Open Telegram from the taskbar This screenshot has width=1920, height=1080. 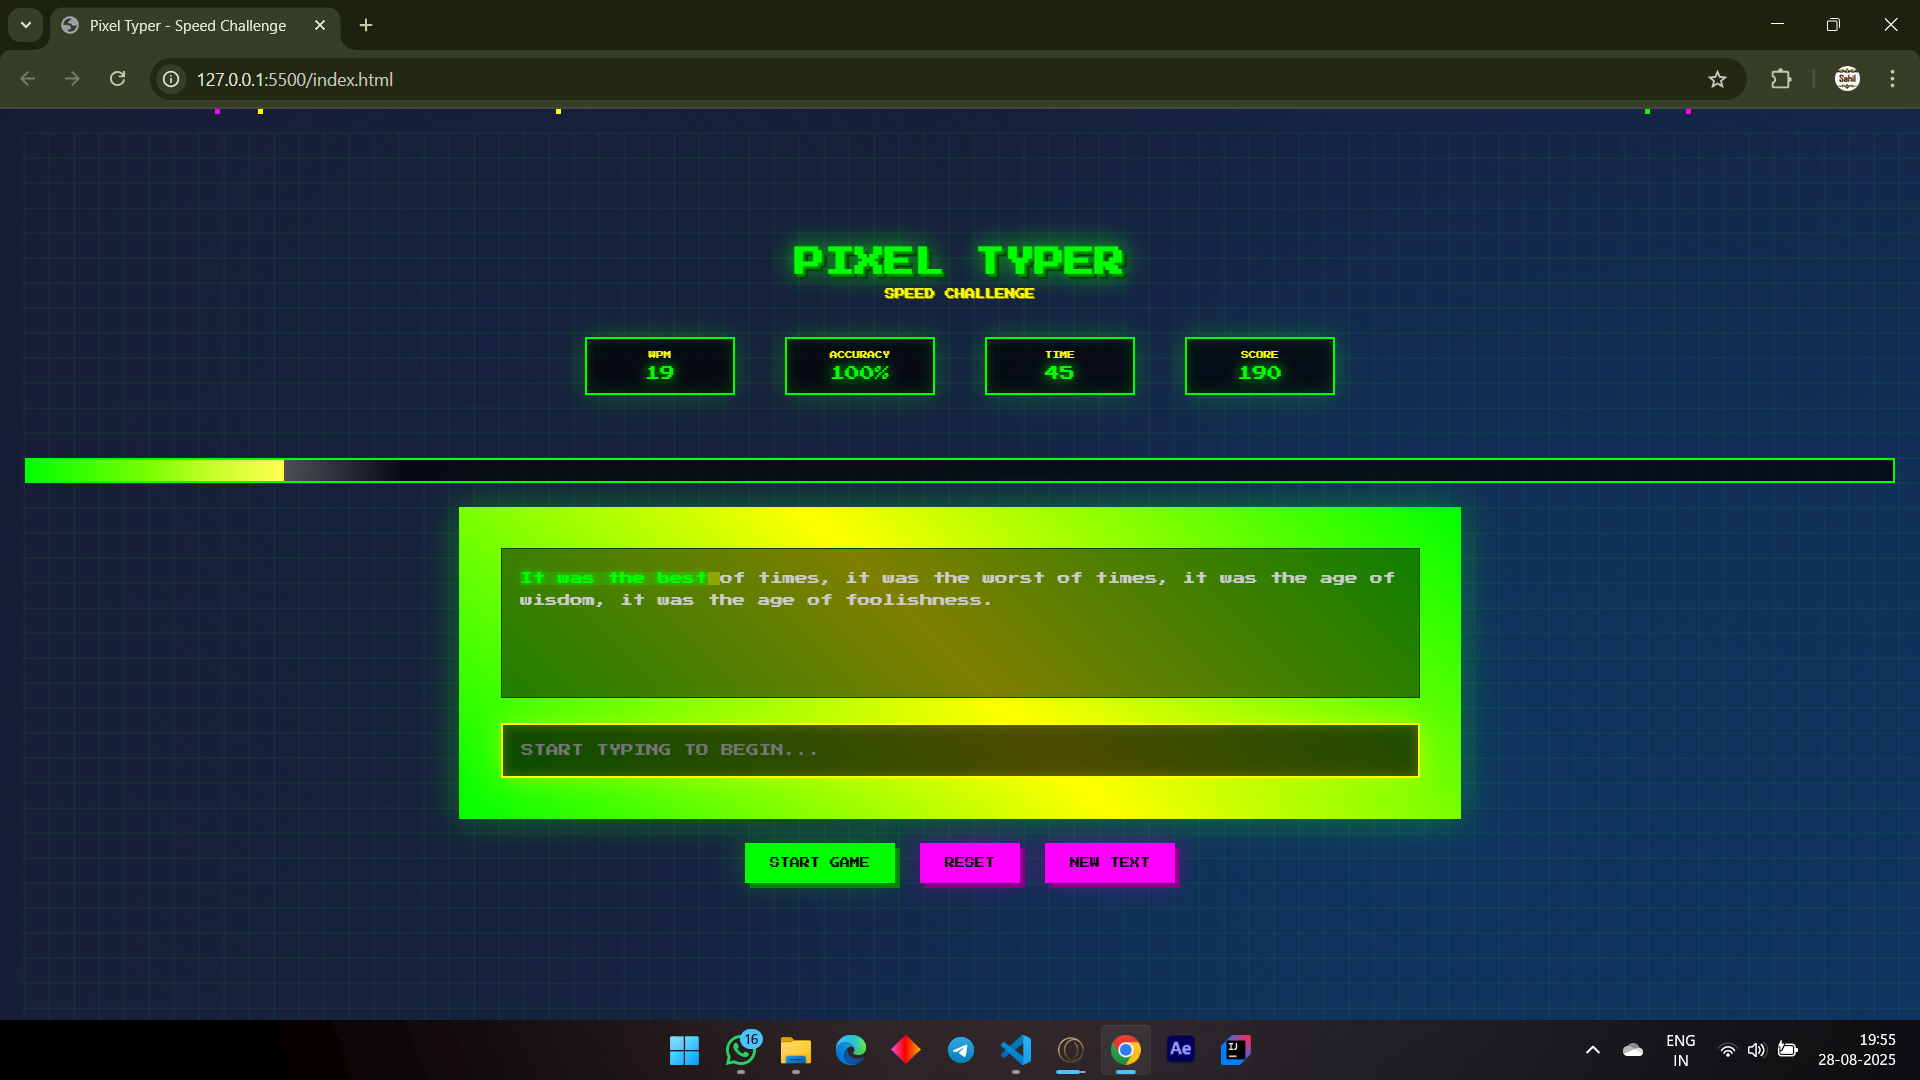click(x=961, y=1050)
